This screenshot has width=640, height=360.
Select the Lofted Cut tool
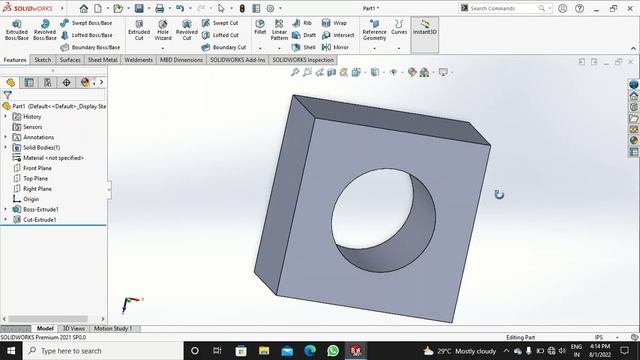point(220,36)
